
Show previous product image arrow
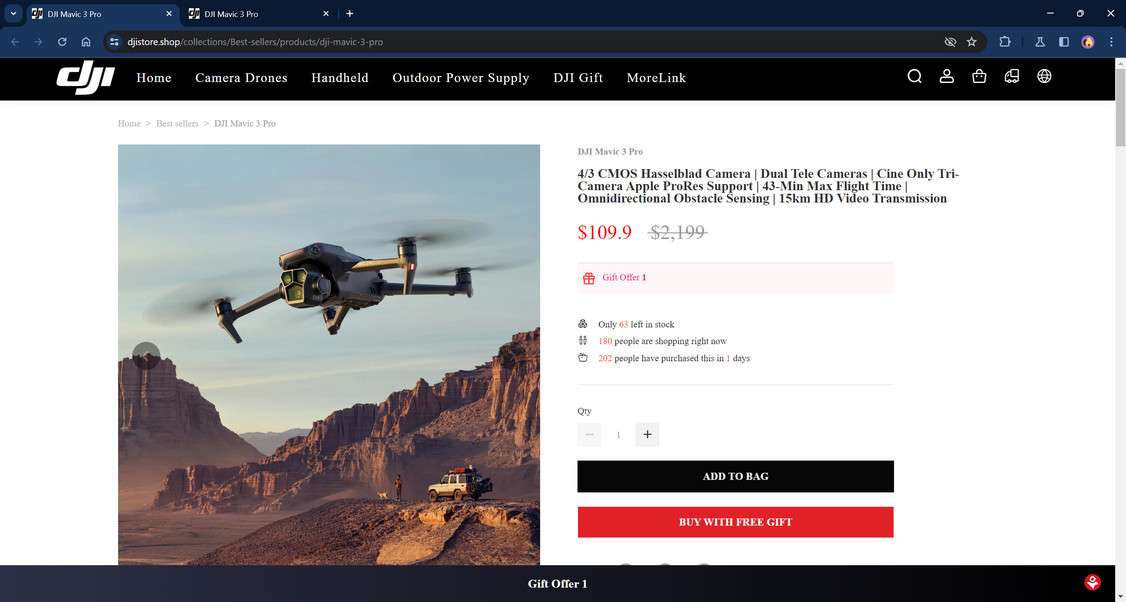146,355
